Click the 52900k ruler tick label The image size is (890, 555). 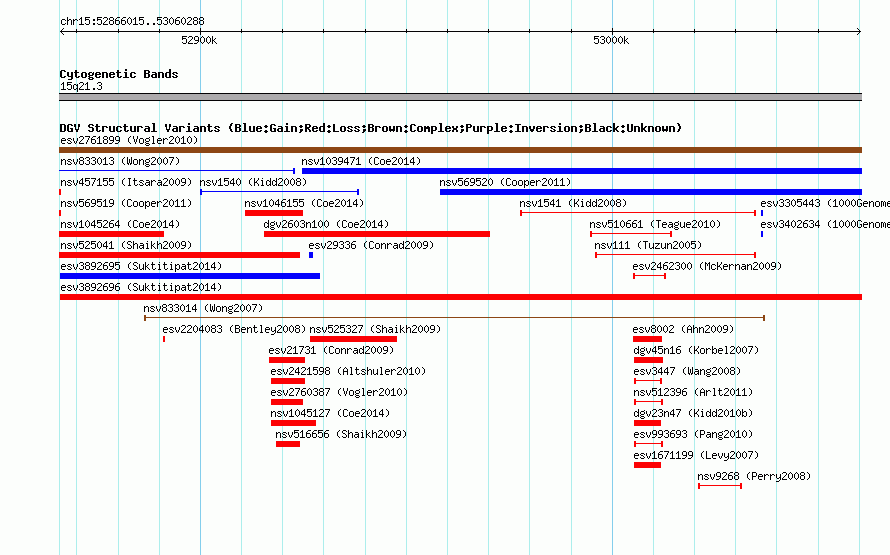199,40
